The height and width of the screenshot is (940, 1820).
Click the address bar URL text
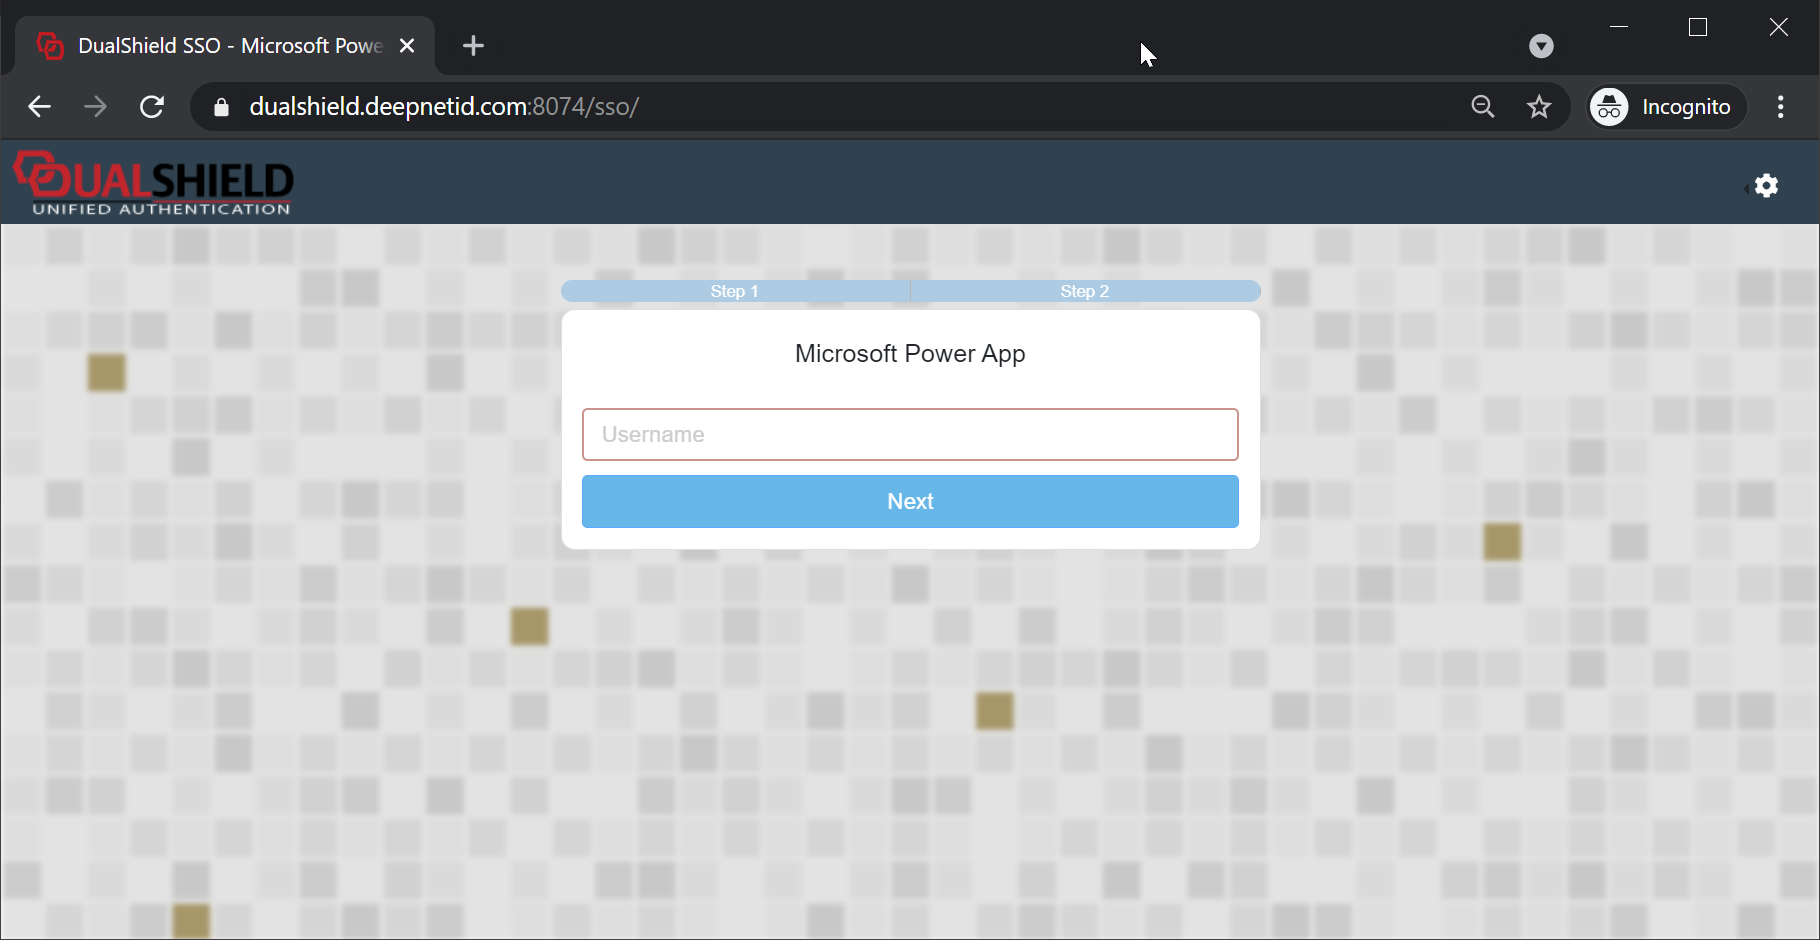(444, 107)
